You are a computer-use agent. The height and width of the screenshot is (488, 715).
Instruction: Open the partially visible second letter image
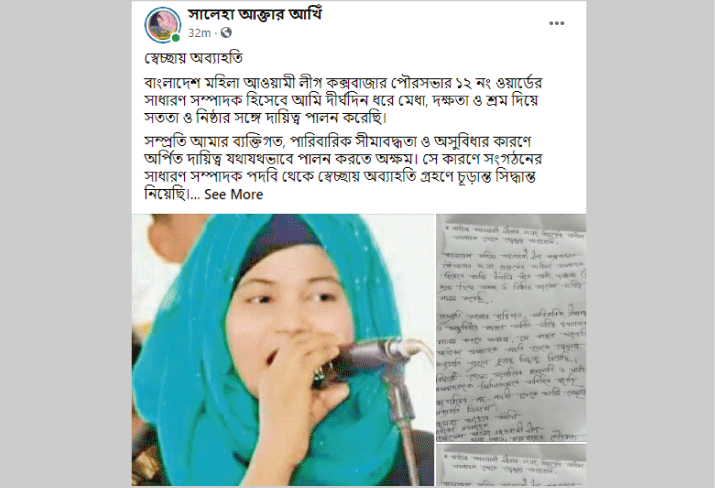coord(511,465)
